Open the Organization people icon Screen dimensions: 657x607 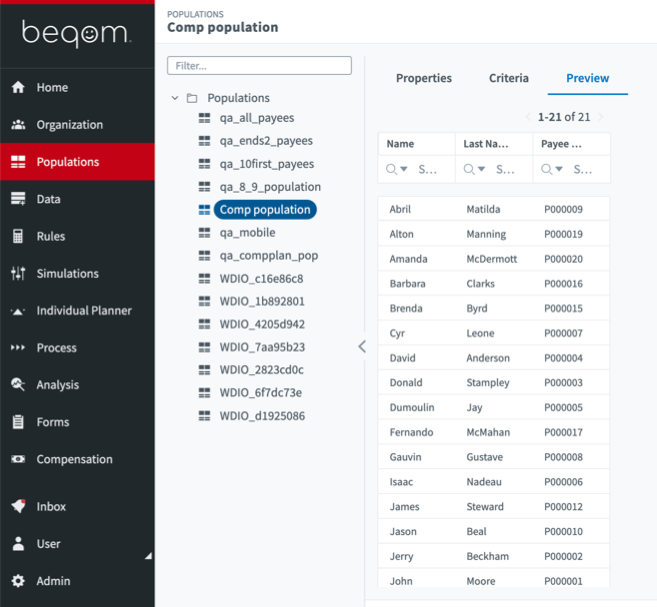(x=18, y=125)
